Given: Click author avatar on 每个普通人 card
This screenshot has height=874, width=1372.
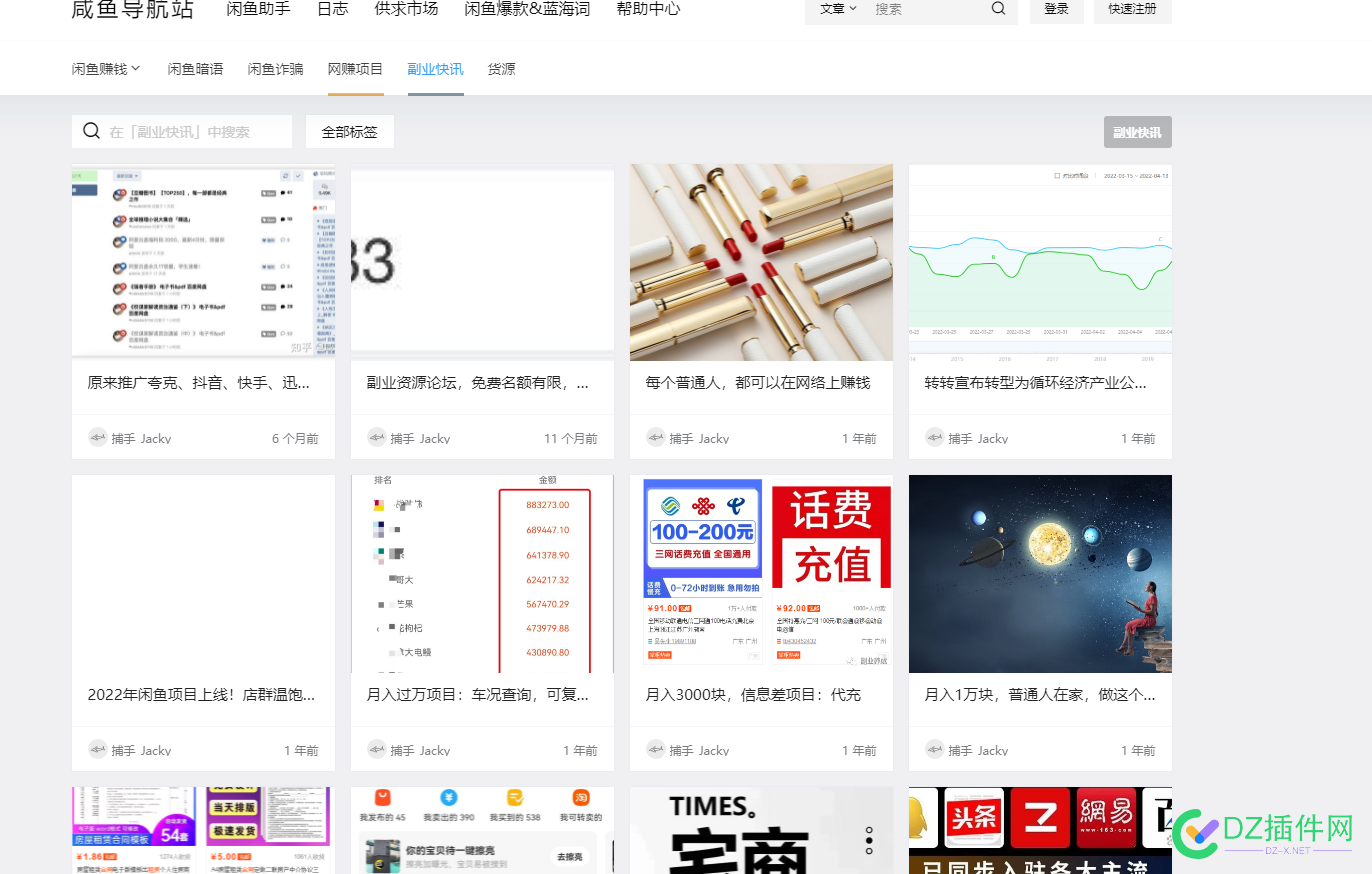Looking at the screenshot, I should (x=655, y=438).
